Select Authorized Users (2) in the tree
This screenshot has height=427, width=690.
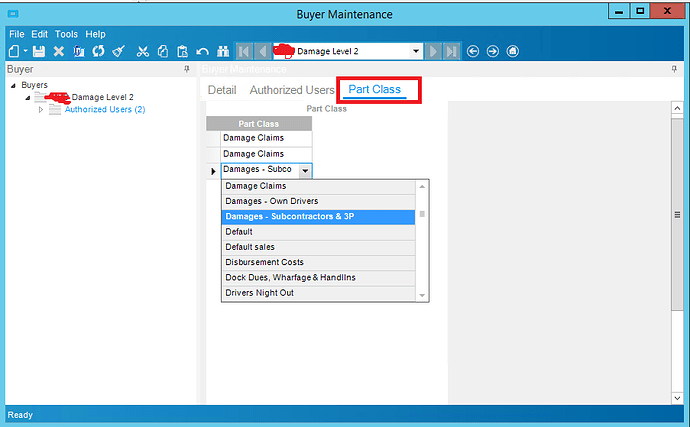(x=105, y=109)
